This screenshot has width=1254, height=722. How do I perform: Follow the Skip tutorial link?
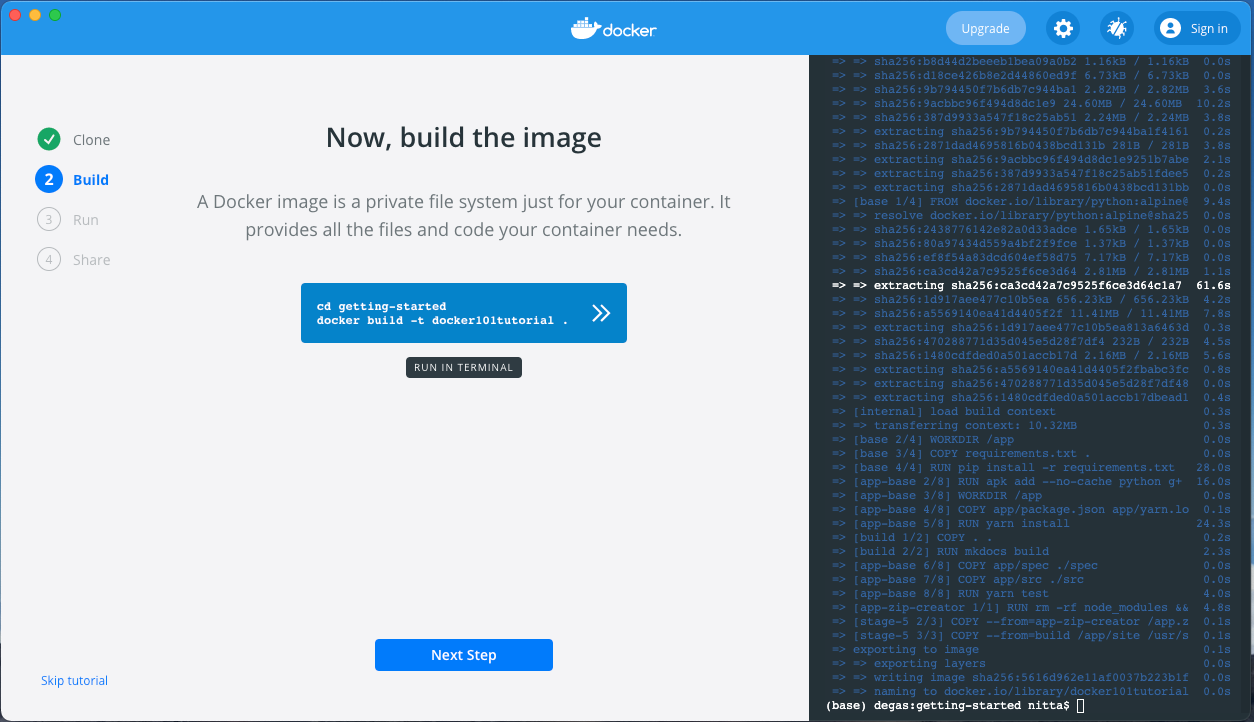74,681
